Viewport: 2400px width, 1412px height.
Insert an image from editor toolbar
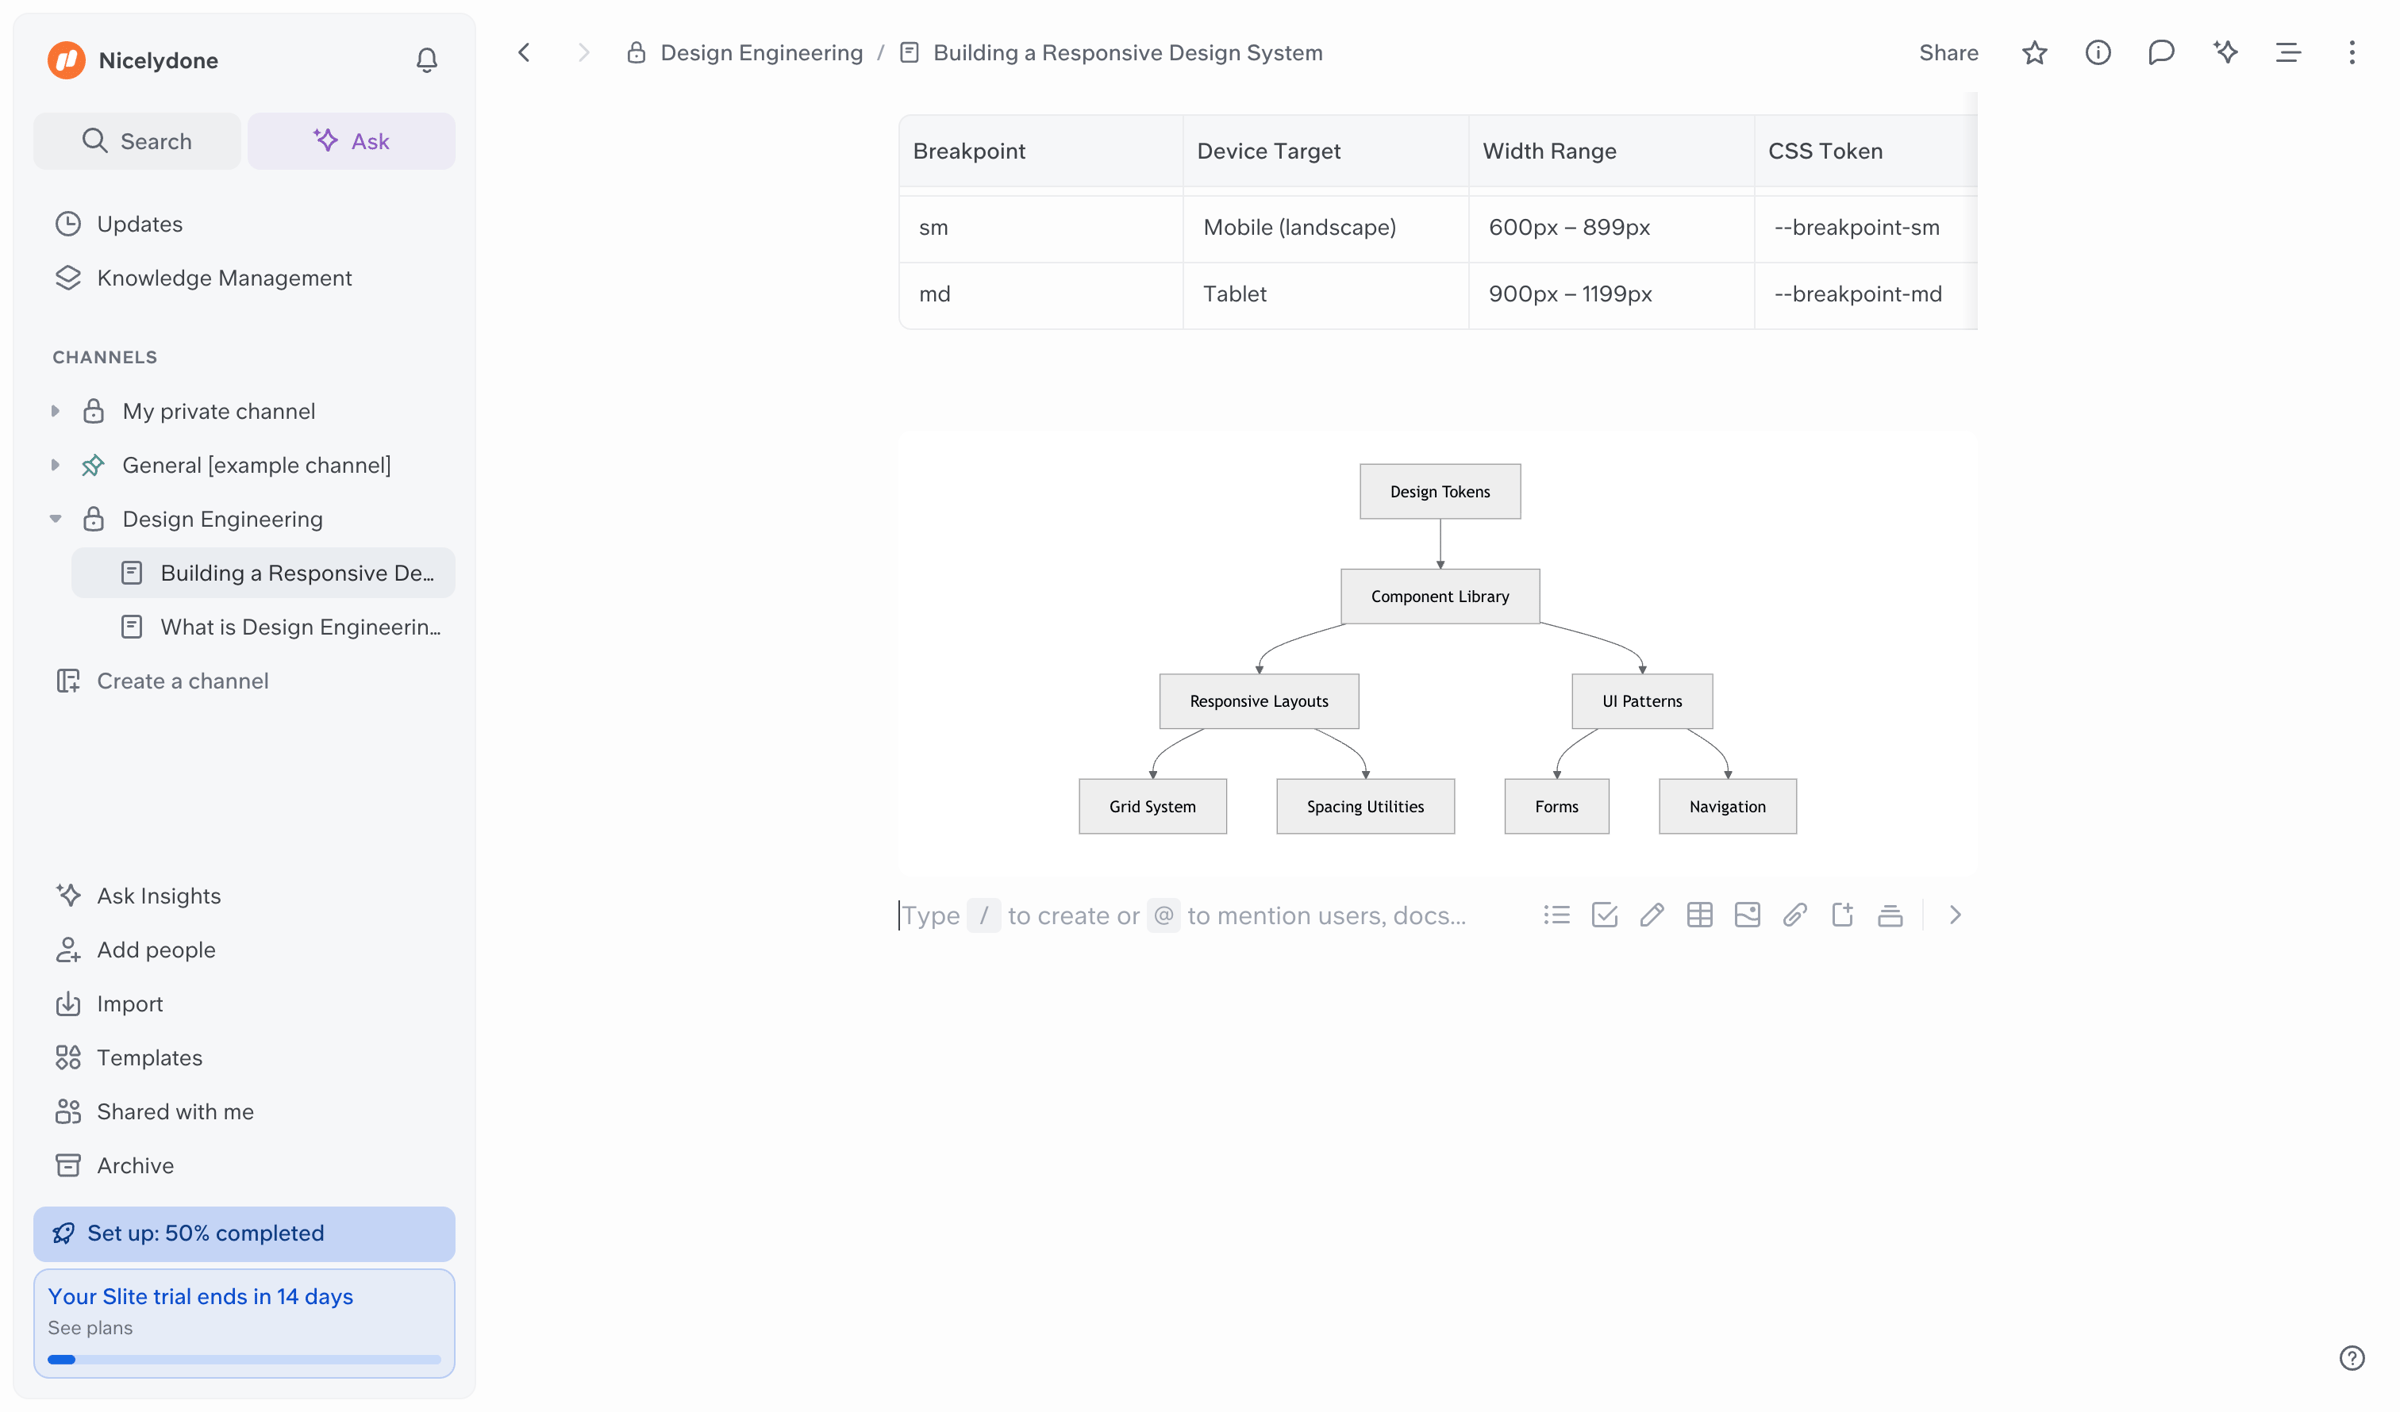point(1747,915)
